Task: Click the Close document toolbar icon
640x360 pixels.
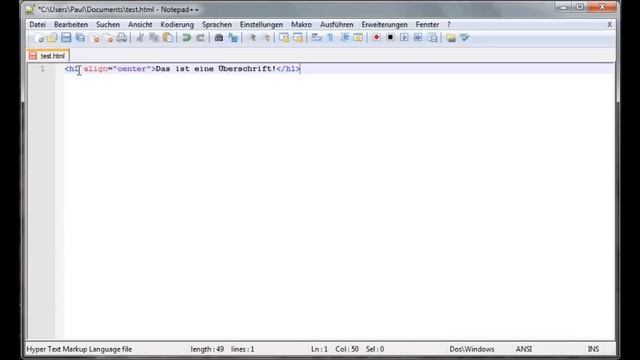Action: [x=96, y=38]
